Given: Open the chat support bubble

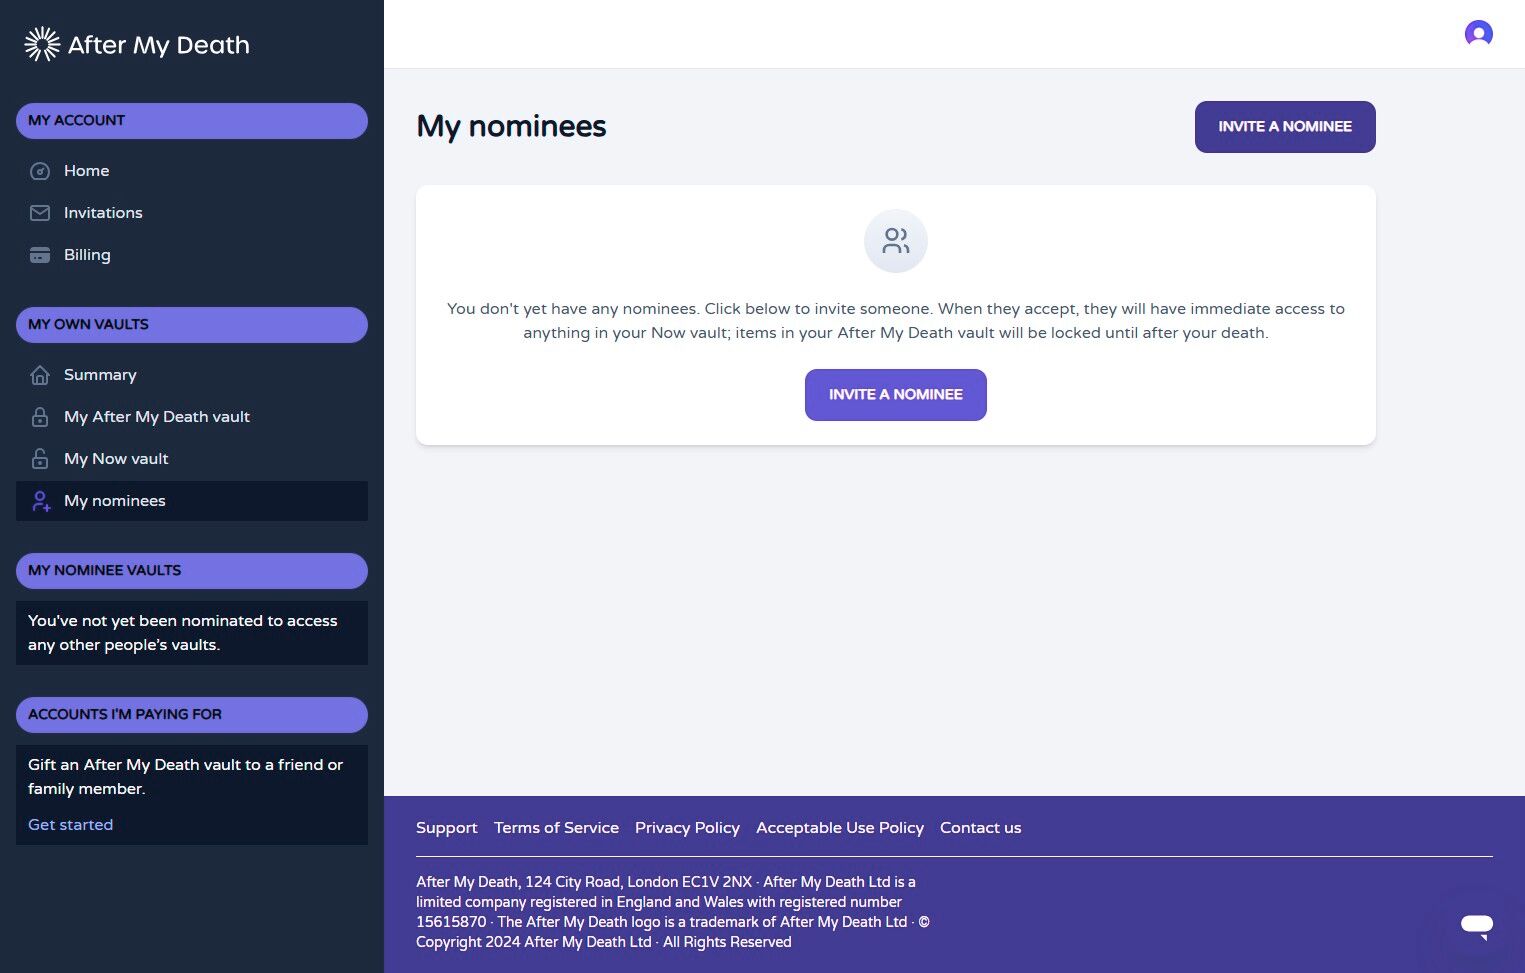Looking at the screenshot, I should coord(1476,924).
